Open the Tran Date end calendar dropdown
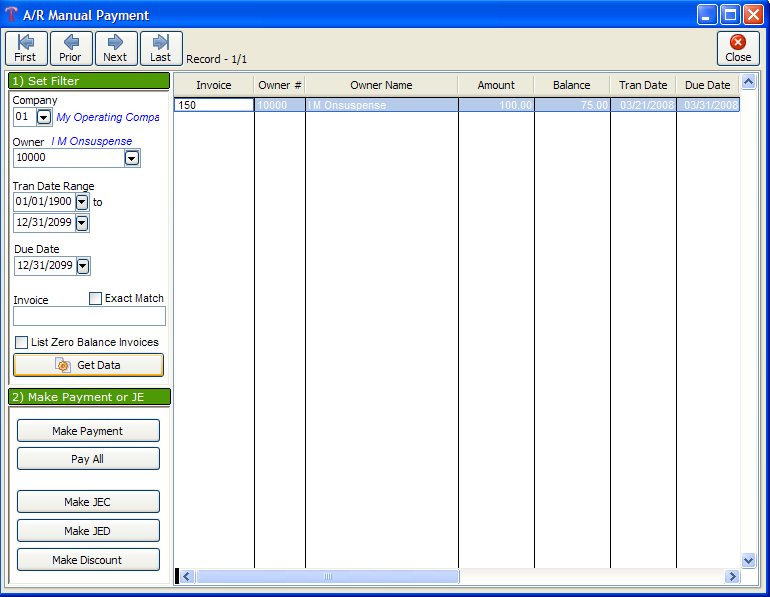 click(82, 223)
